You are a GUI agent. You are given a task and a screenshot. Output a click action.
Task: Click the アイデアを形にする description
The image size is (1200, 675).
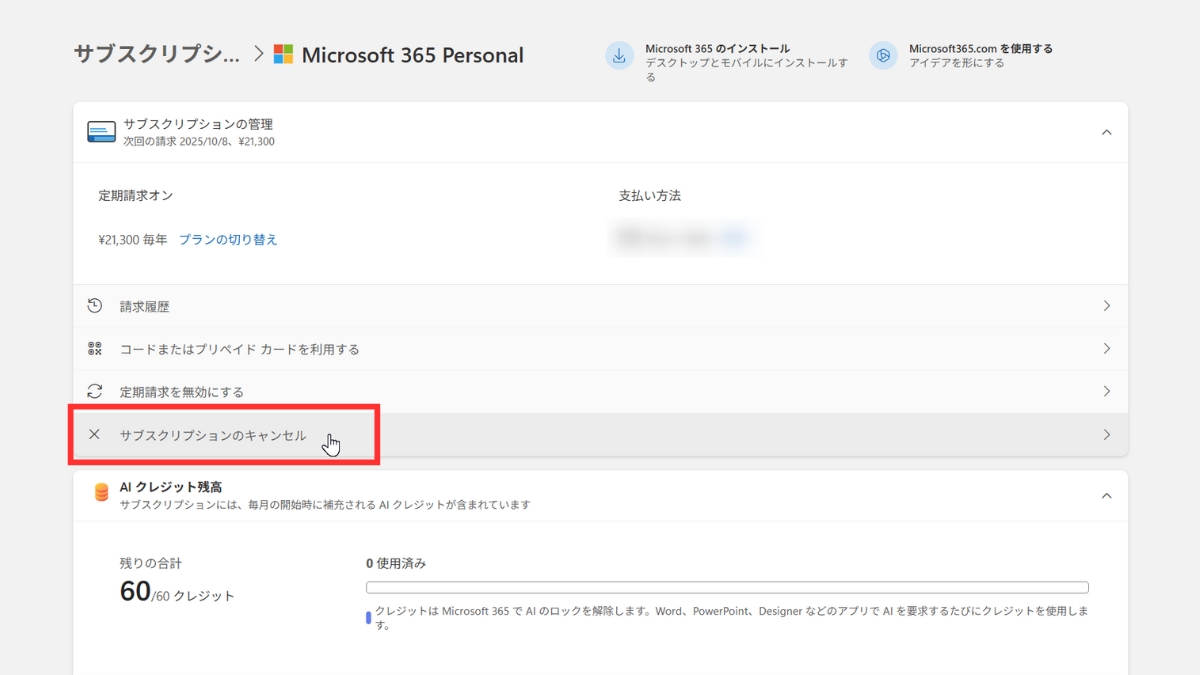pyautogui.click(x=957, y=63)
